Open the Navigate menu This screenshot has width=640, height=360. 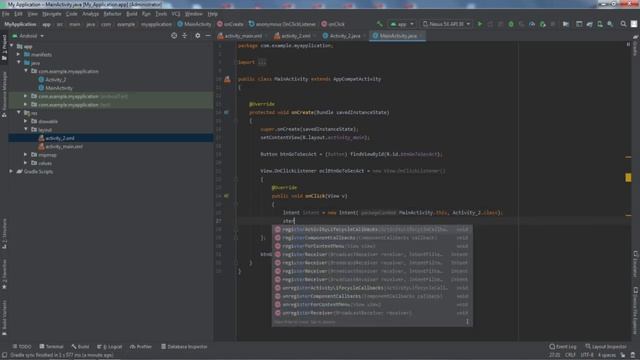[52, 14]
